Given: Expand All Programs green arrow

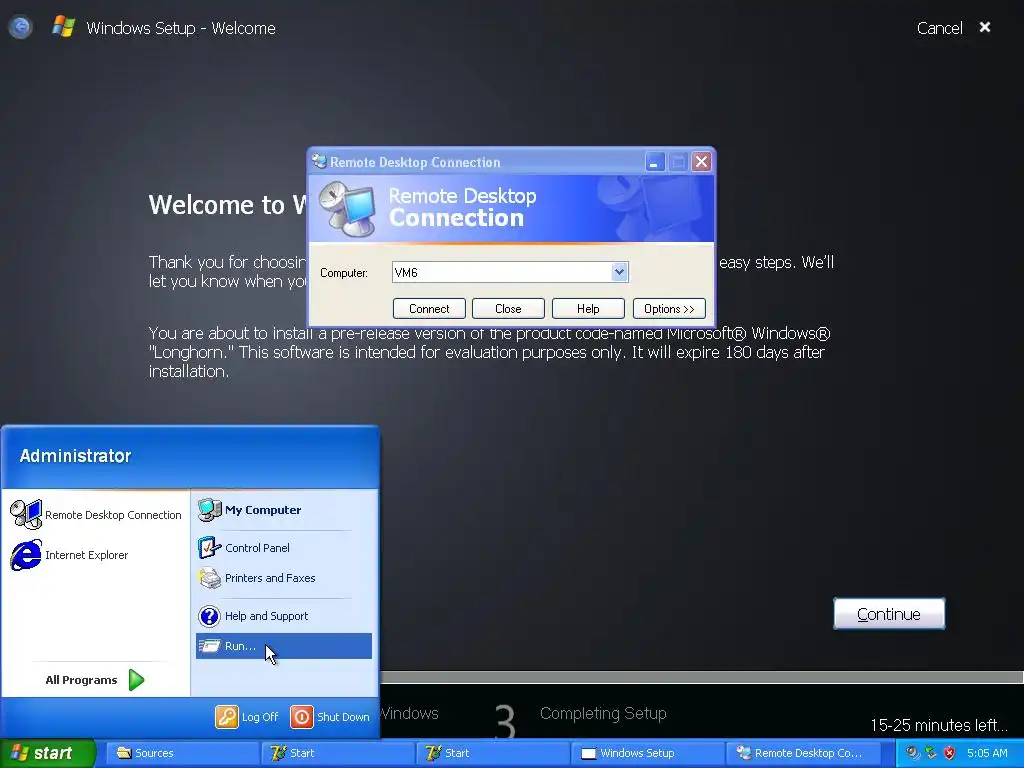Looking at the screenshot, I should 136,680.
